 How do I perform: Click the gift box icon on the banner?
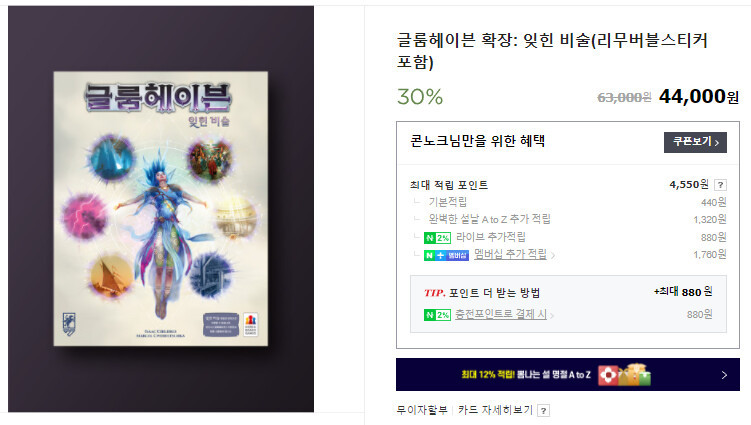point(625,375)
